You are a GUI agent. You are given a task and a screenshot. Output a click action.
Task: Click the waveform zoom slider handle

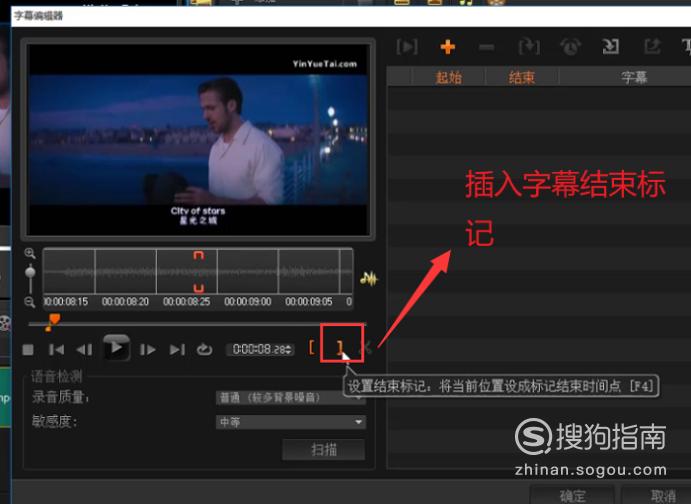point(30,272)
